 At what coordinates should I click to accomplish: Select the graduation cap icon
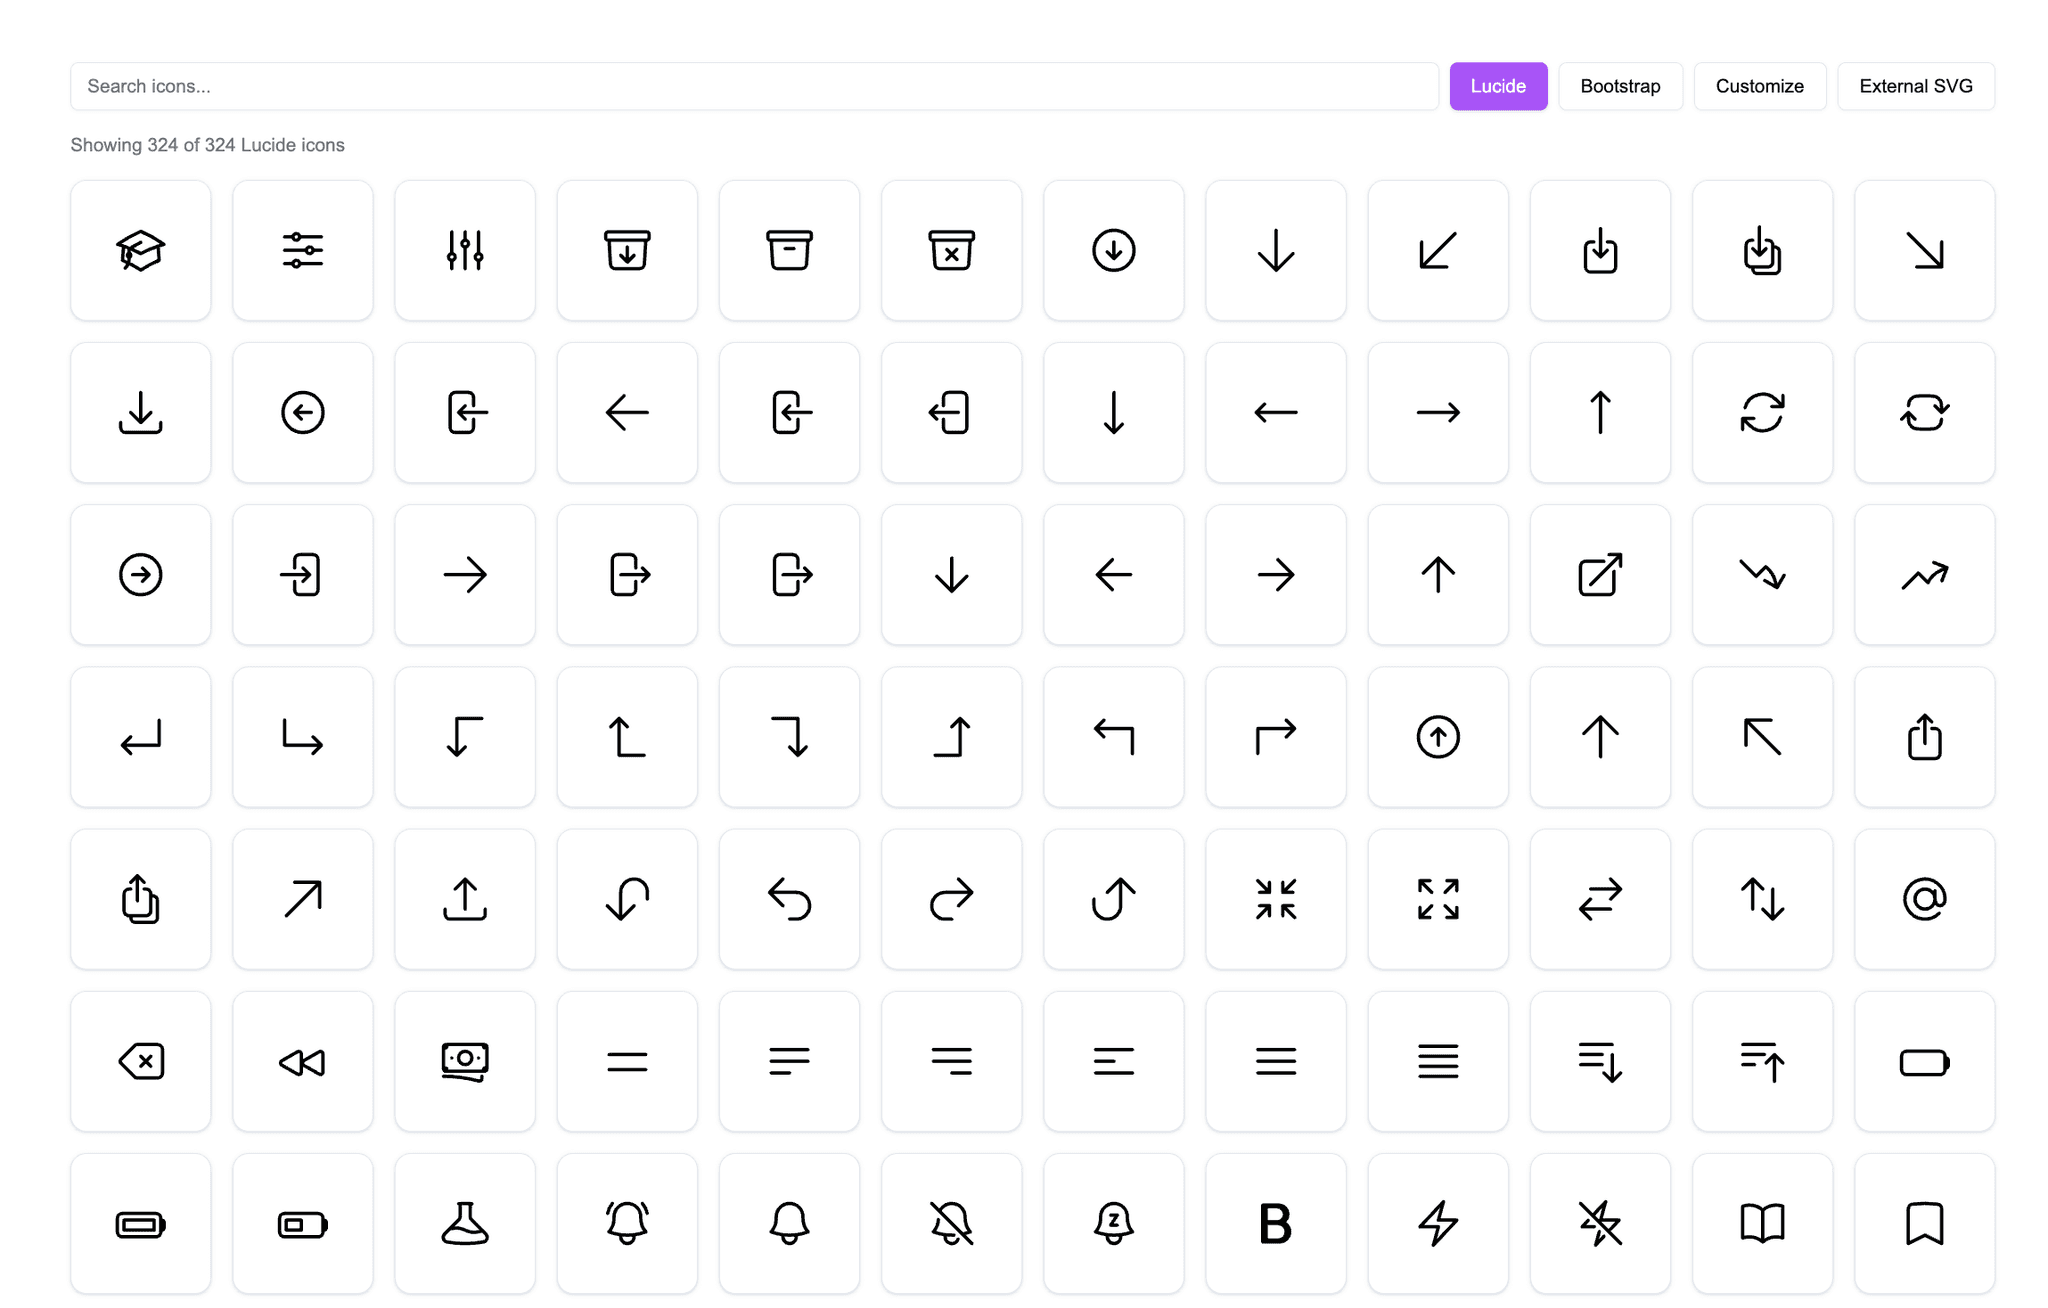140,250
